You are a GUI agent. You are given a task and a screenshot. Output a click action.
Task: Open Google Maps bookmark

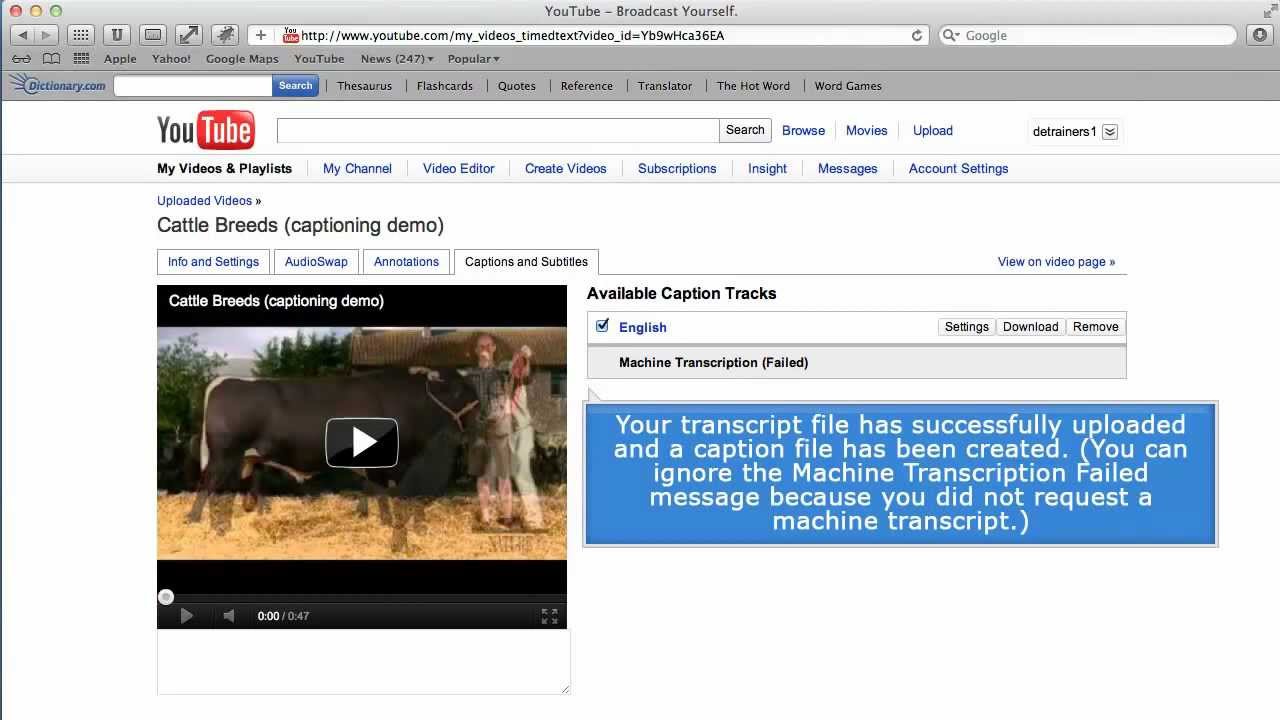click(x=242, y=59)
